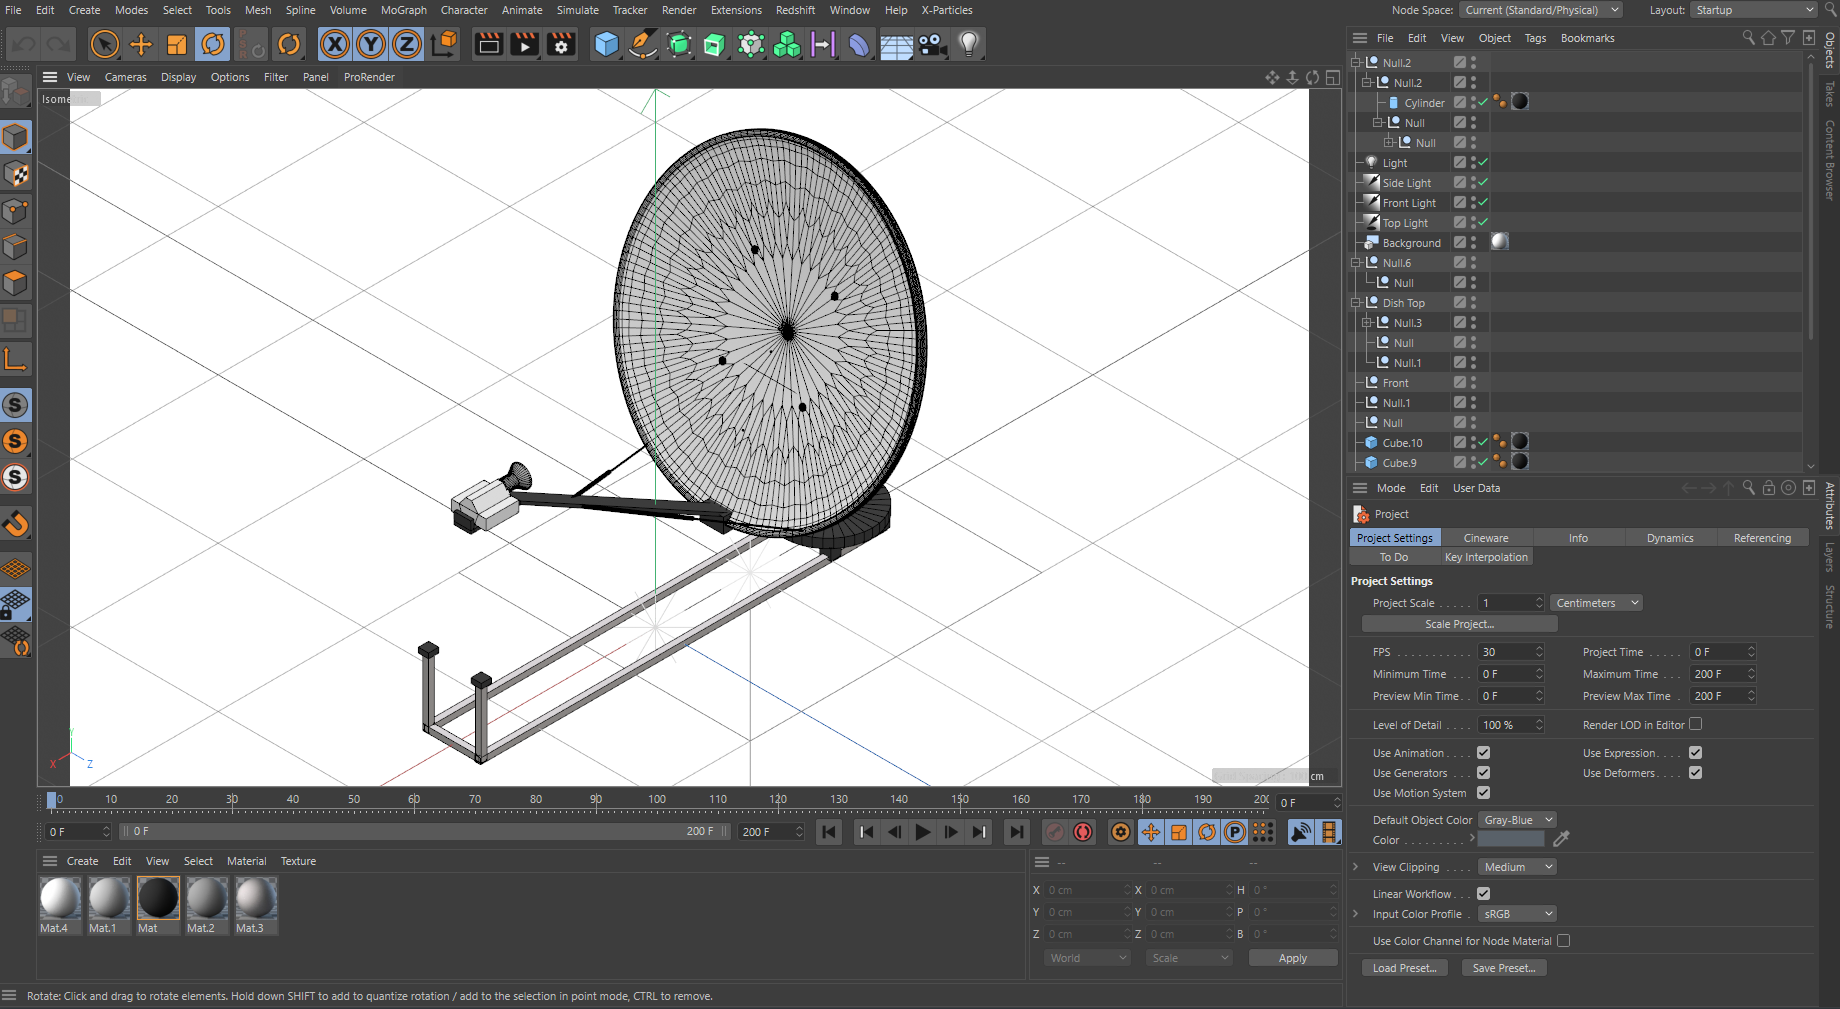This screenshot has height=1009, width=1840.
Task: Open Input Color Profile sRGB dropdown
Action: (x=1517, y=914)
